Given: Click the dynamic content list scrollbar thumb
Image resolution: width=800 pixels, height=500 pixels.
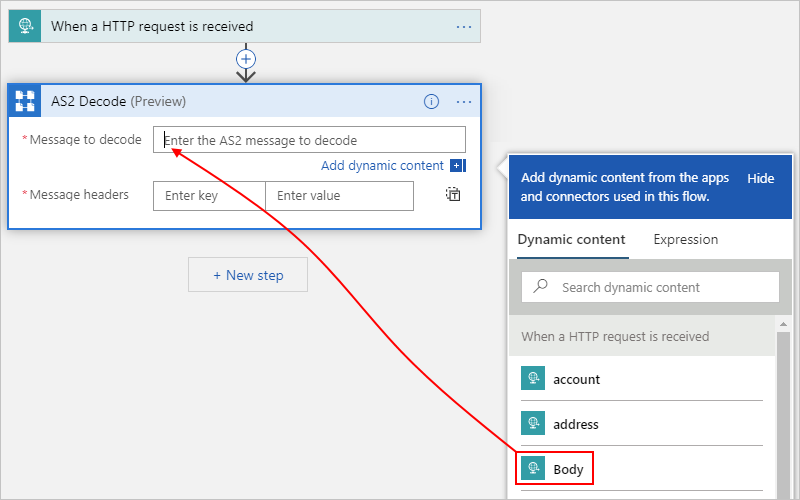Looking at the screenshot, I should 784,415.
